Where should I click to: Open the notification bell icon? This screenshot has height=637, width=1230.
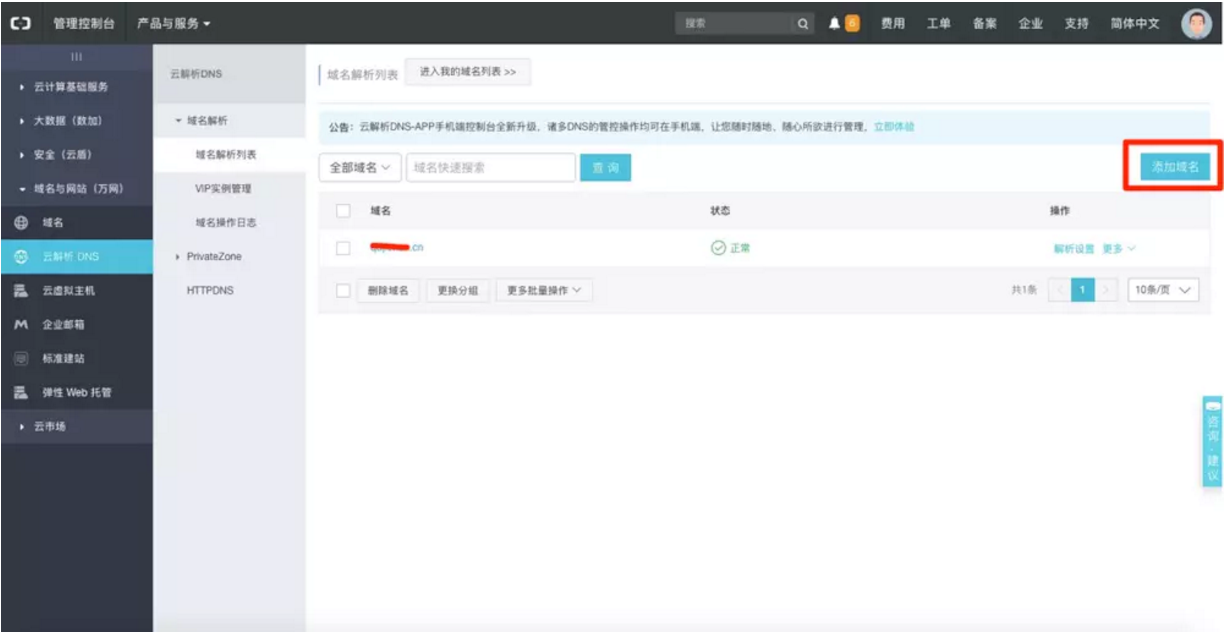click(835, 24)
